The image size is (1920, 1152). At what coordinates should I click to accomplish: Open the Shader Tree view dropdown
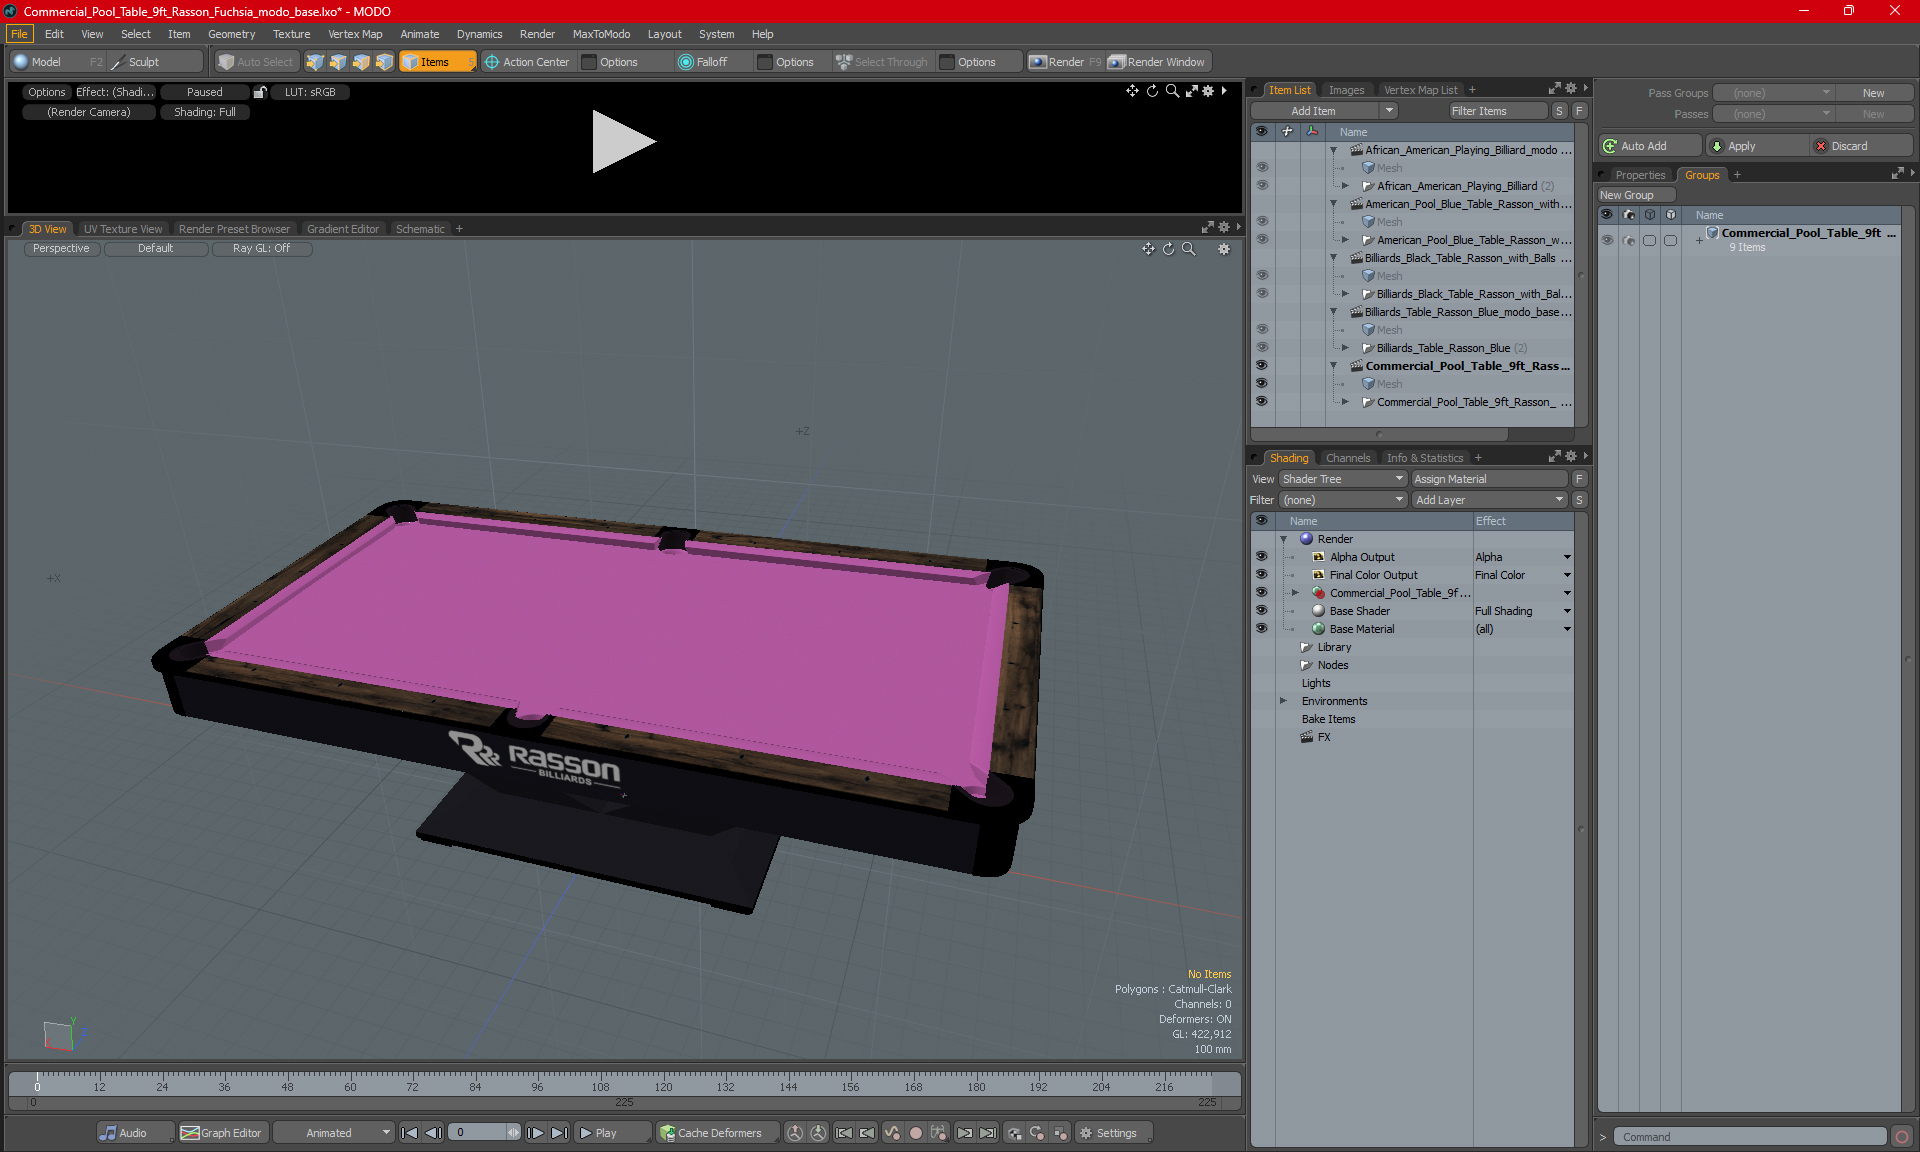tap(1343, 479)
